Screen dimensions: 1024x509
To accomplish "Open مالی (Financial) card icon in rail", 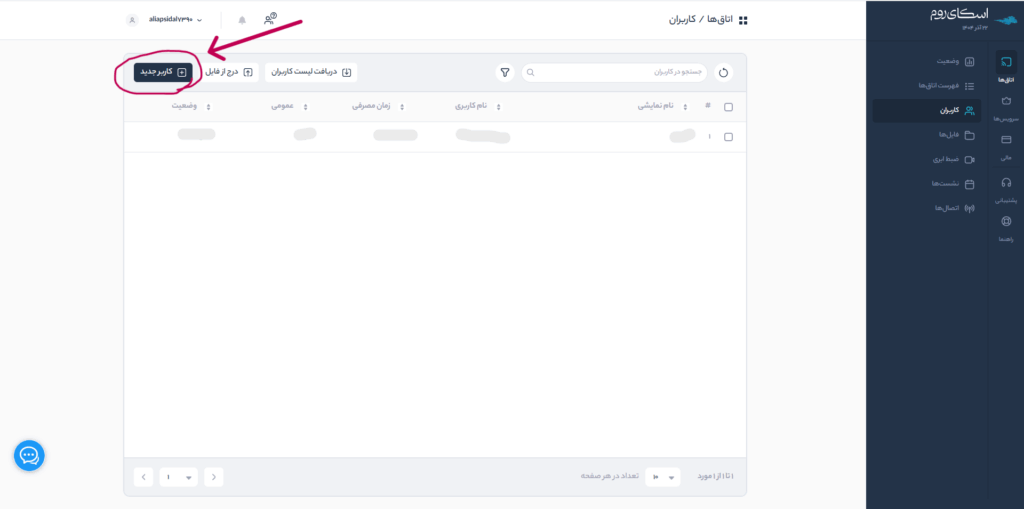I will [1005, 145].
